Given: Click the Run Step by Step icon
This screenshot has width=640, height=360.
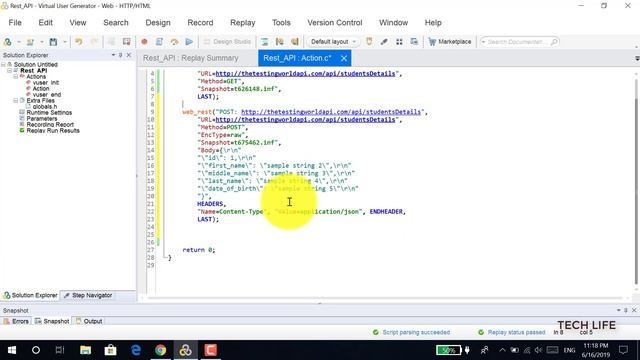Looking at the screenshot, I should [x=174, y=42].
